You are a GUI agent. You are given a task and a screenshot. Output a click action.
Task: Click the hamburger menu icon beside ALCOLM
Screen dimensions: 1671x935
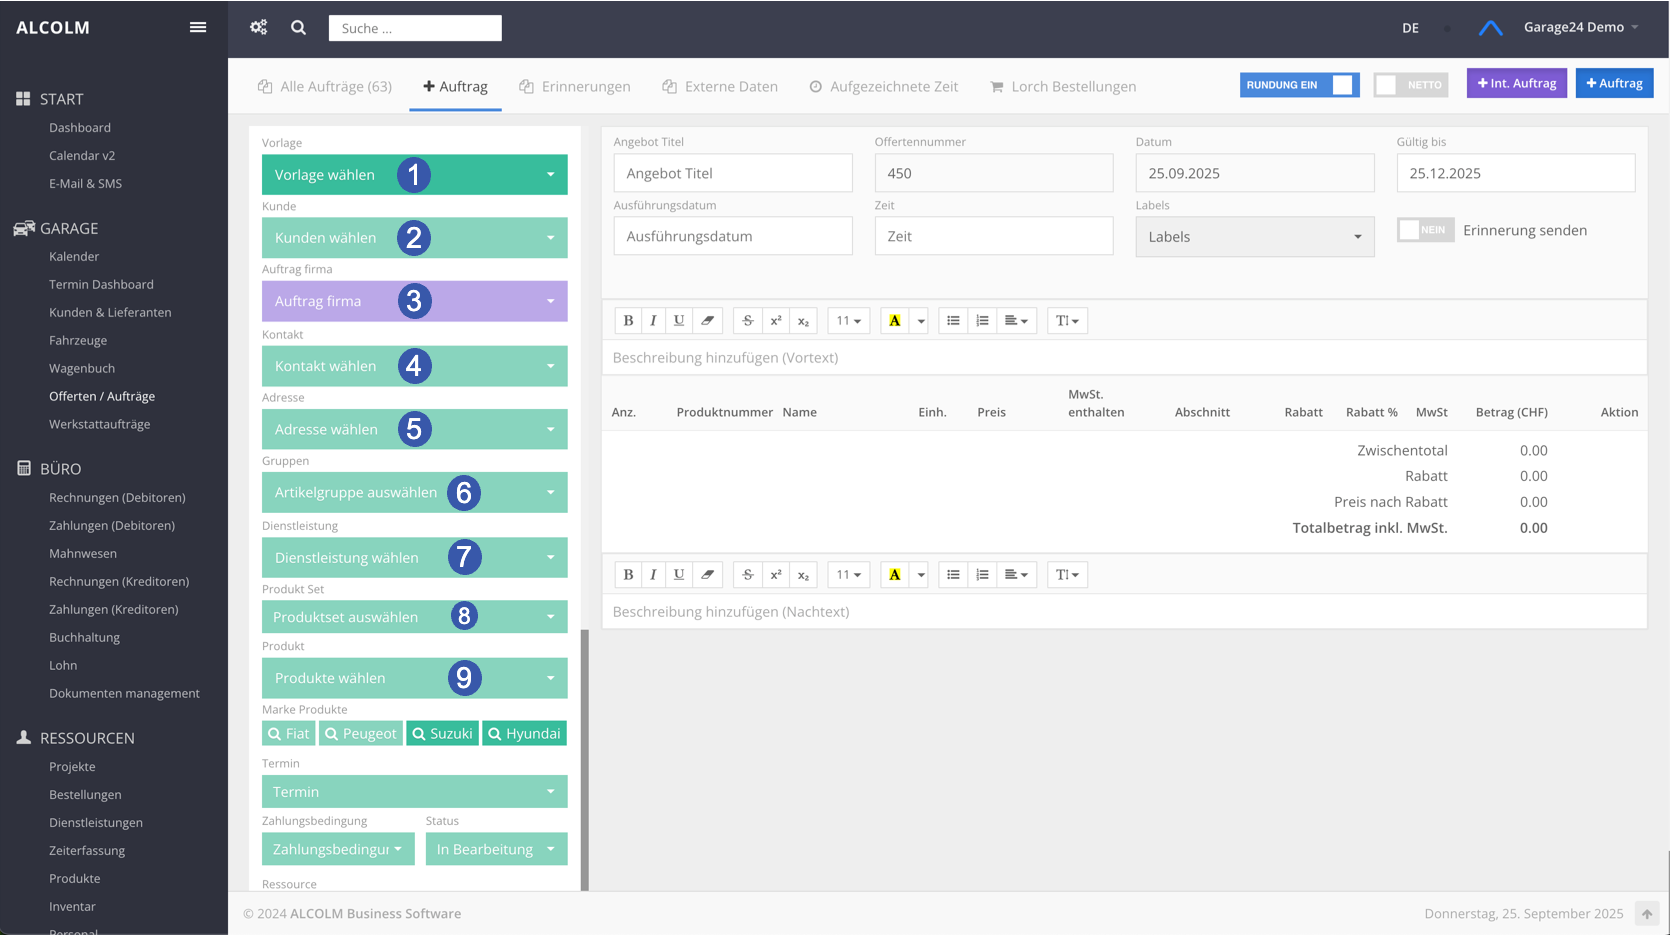click(x=198, y=27)
